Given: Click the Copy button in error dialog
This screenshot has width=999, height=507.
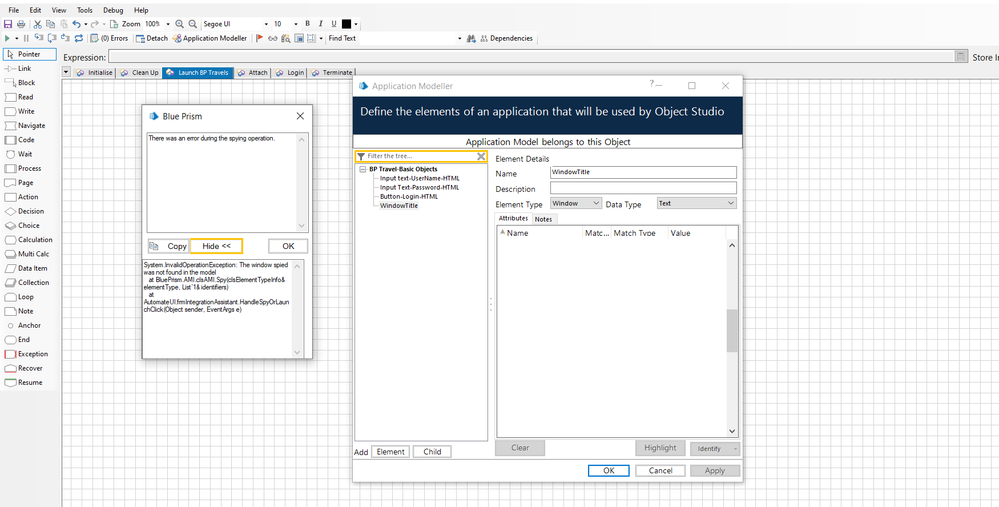Looking at the screenshot, I should pos(168,246).
